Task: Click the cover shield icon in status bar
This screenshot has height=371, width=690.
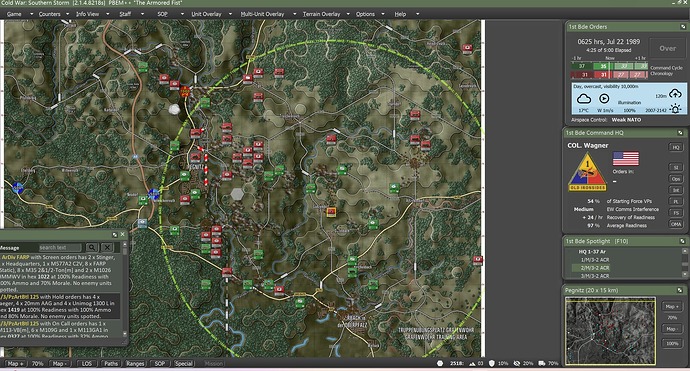Action: [x=492, y=364]
